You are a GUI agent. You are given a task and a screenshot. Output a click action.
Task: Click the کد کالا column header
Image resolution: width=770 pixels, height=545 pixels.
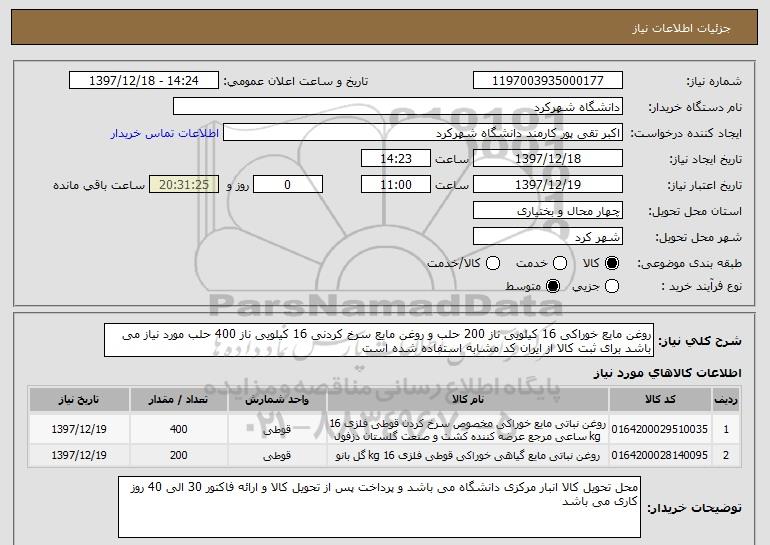[660, 400]
